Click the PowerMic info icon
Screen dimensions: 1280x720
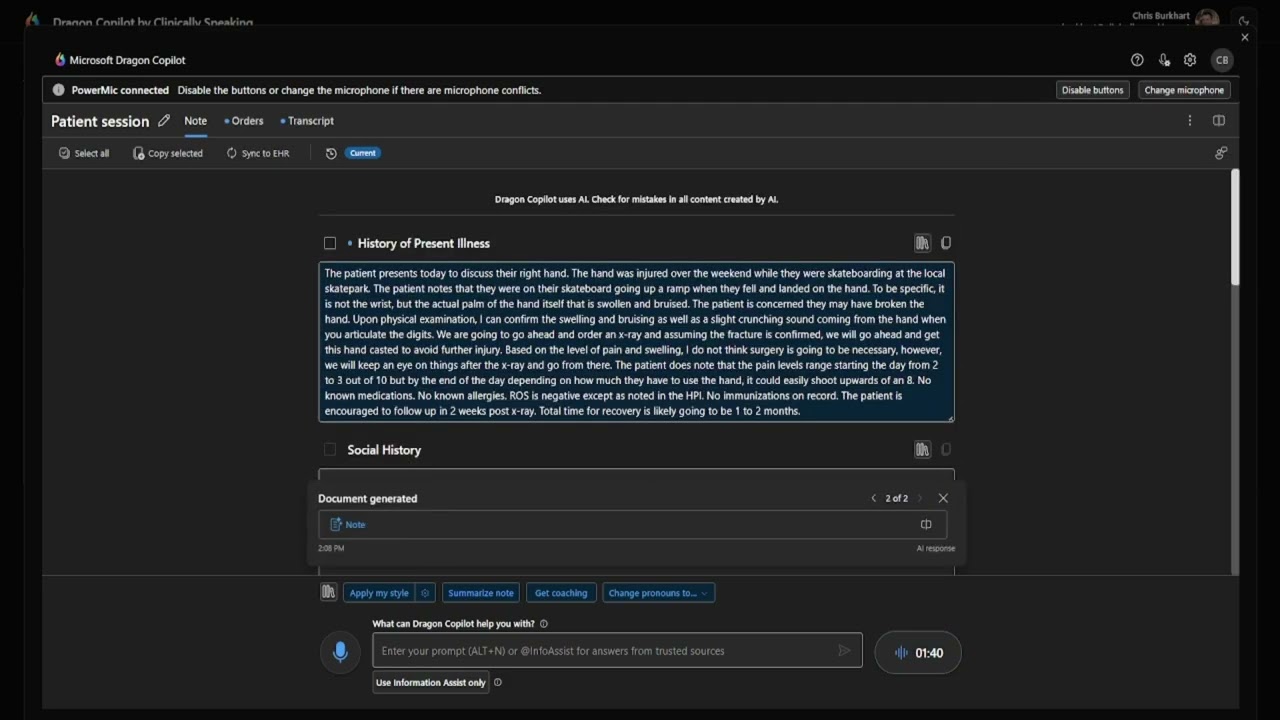click(58, 90)
